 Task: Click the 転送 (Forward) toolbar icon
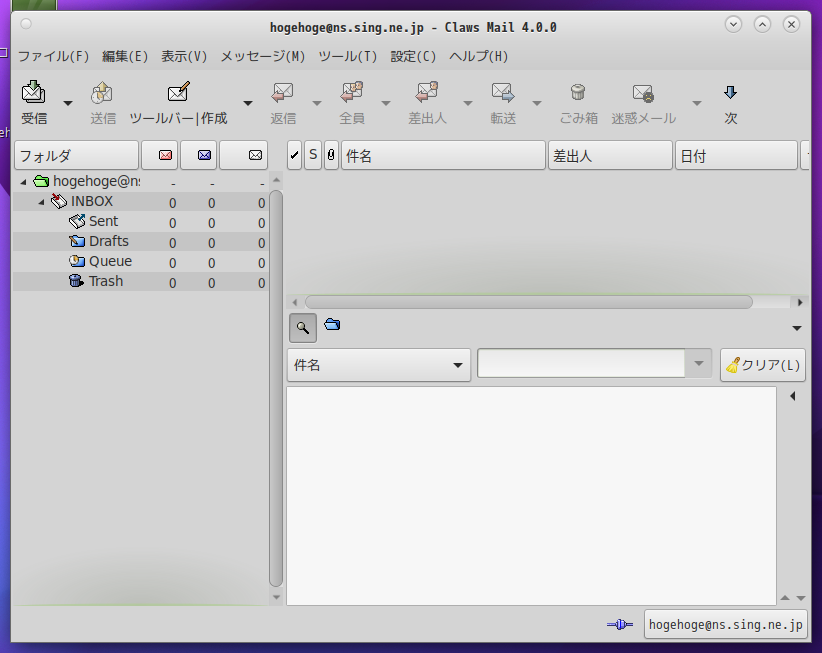503,93
